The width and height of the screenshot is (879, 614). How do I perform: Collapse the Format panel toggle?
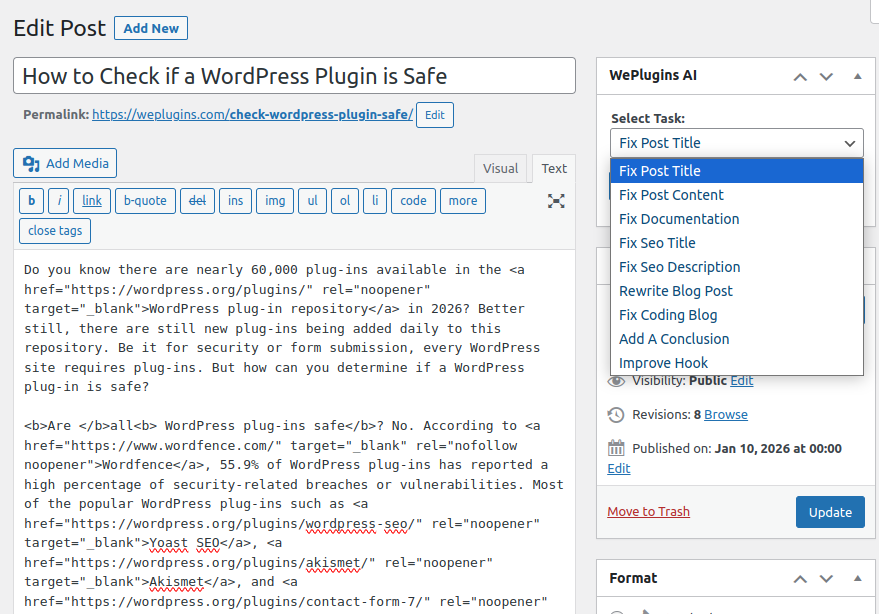pos(857,579)
